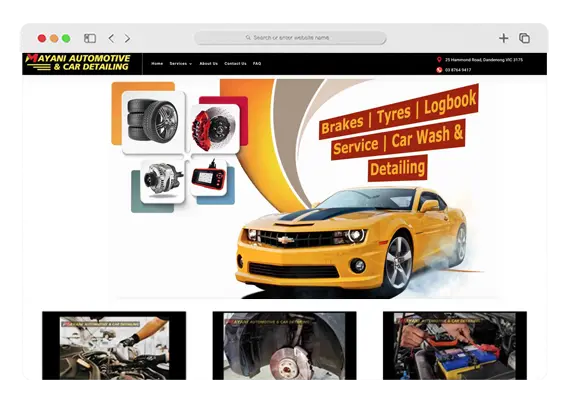Click the stacked tyres image tile
Screen dimensions: 575x405
154,122
